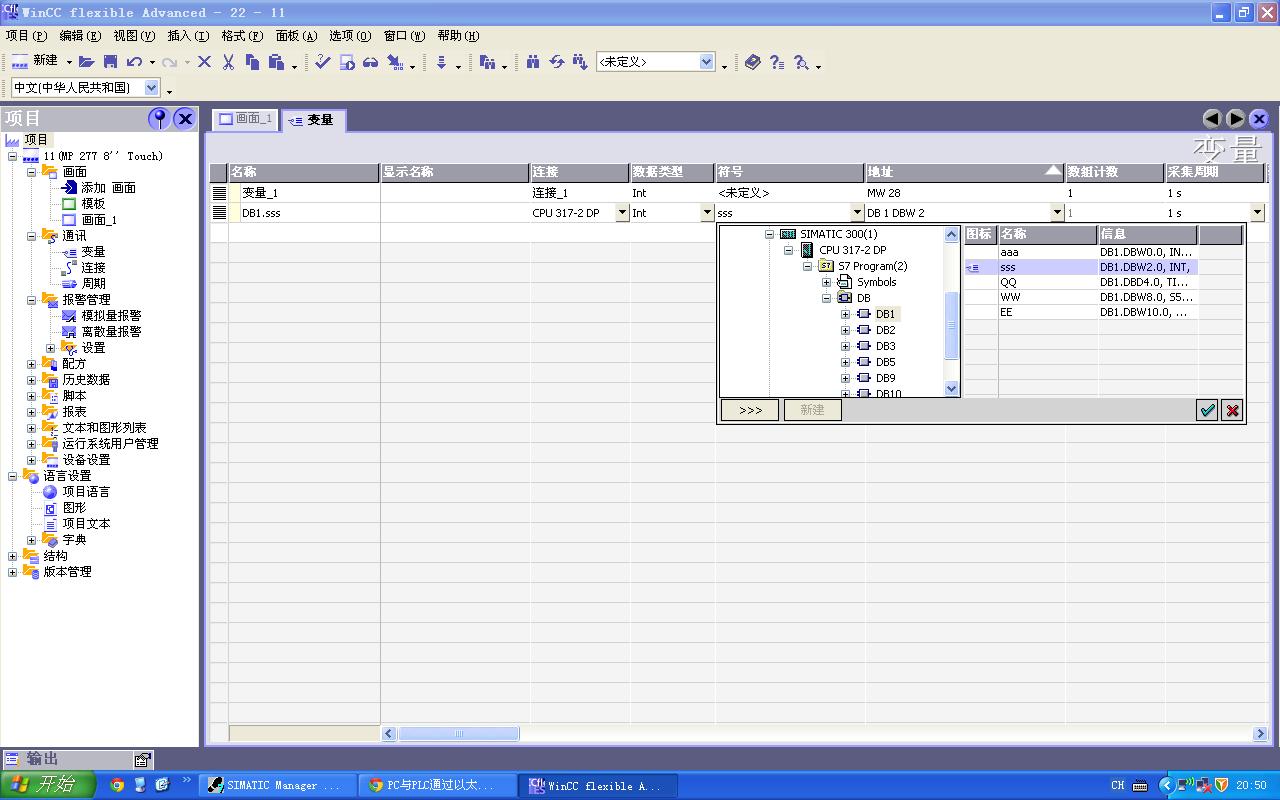The width and height of the screenshot is (1280, 800).
Task: Select DB3 in the symbol tree
Action: click(x=885, y=346)
